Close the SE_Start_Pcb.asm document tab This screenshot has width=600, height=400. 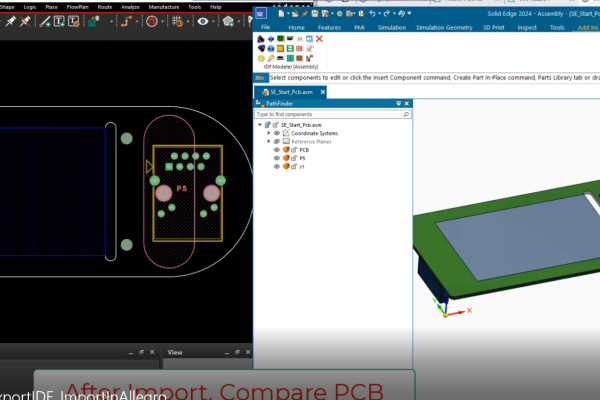pyautogui.click(x=322, y=91)
